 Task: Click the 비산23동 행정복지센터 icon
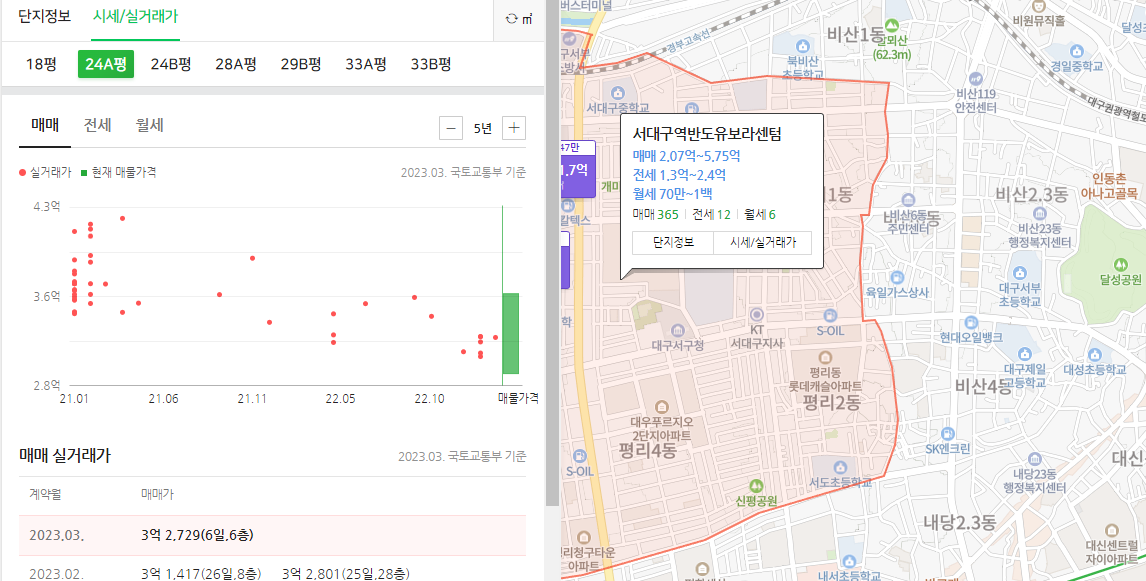pos(1039,213)
